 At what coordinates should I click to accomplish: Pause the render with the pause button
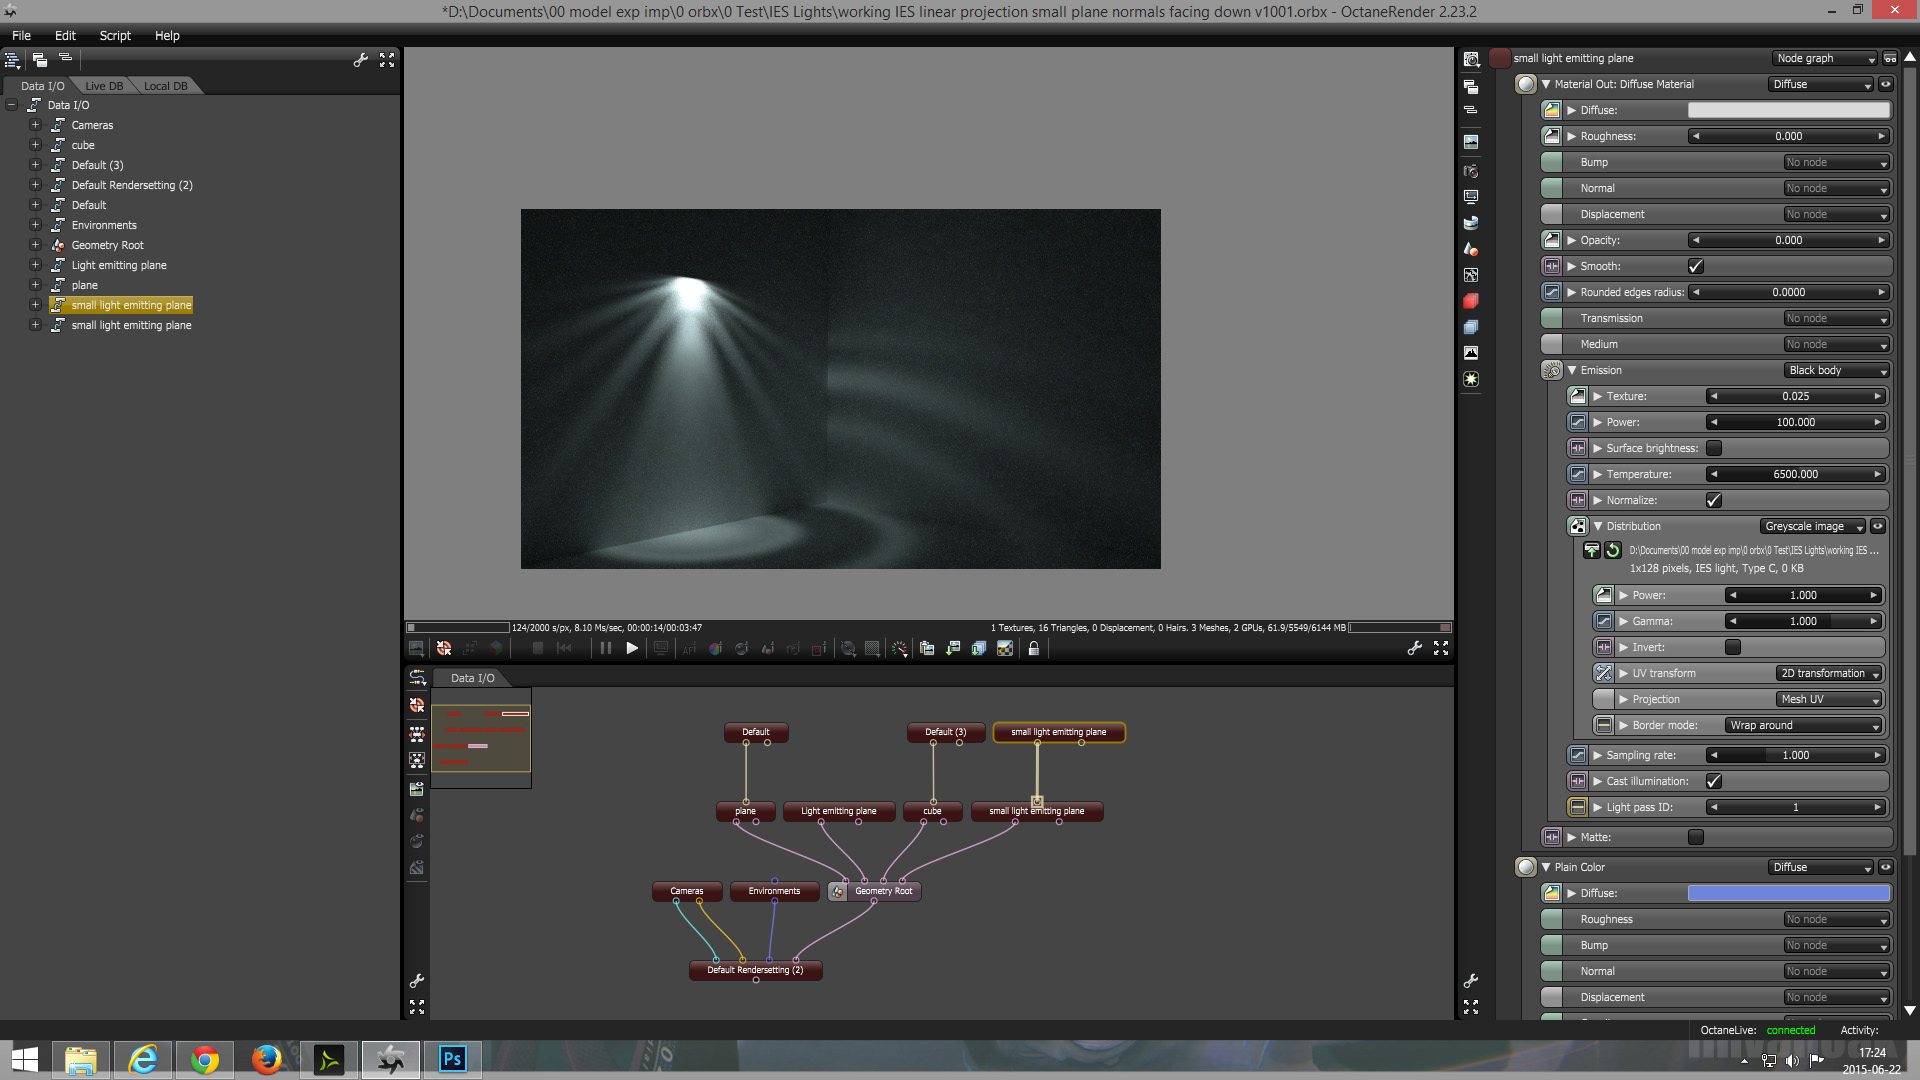point(606,649)
